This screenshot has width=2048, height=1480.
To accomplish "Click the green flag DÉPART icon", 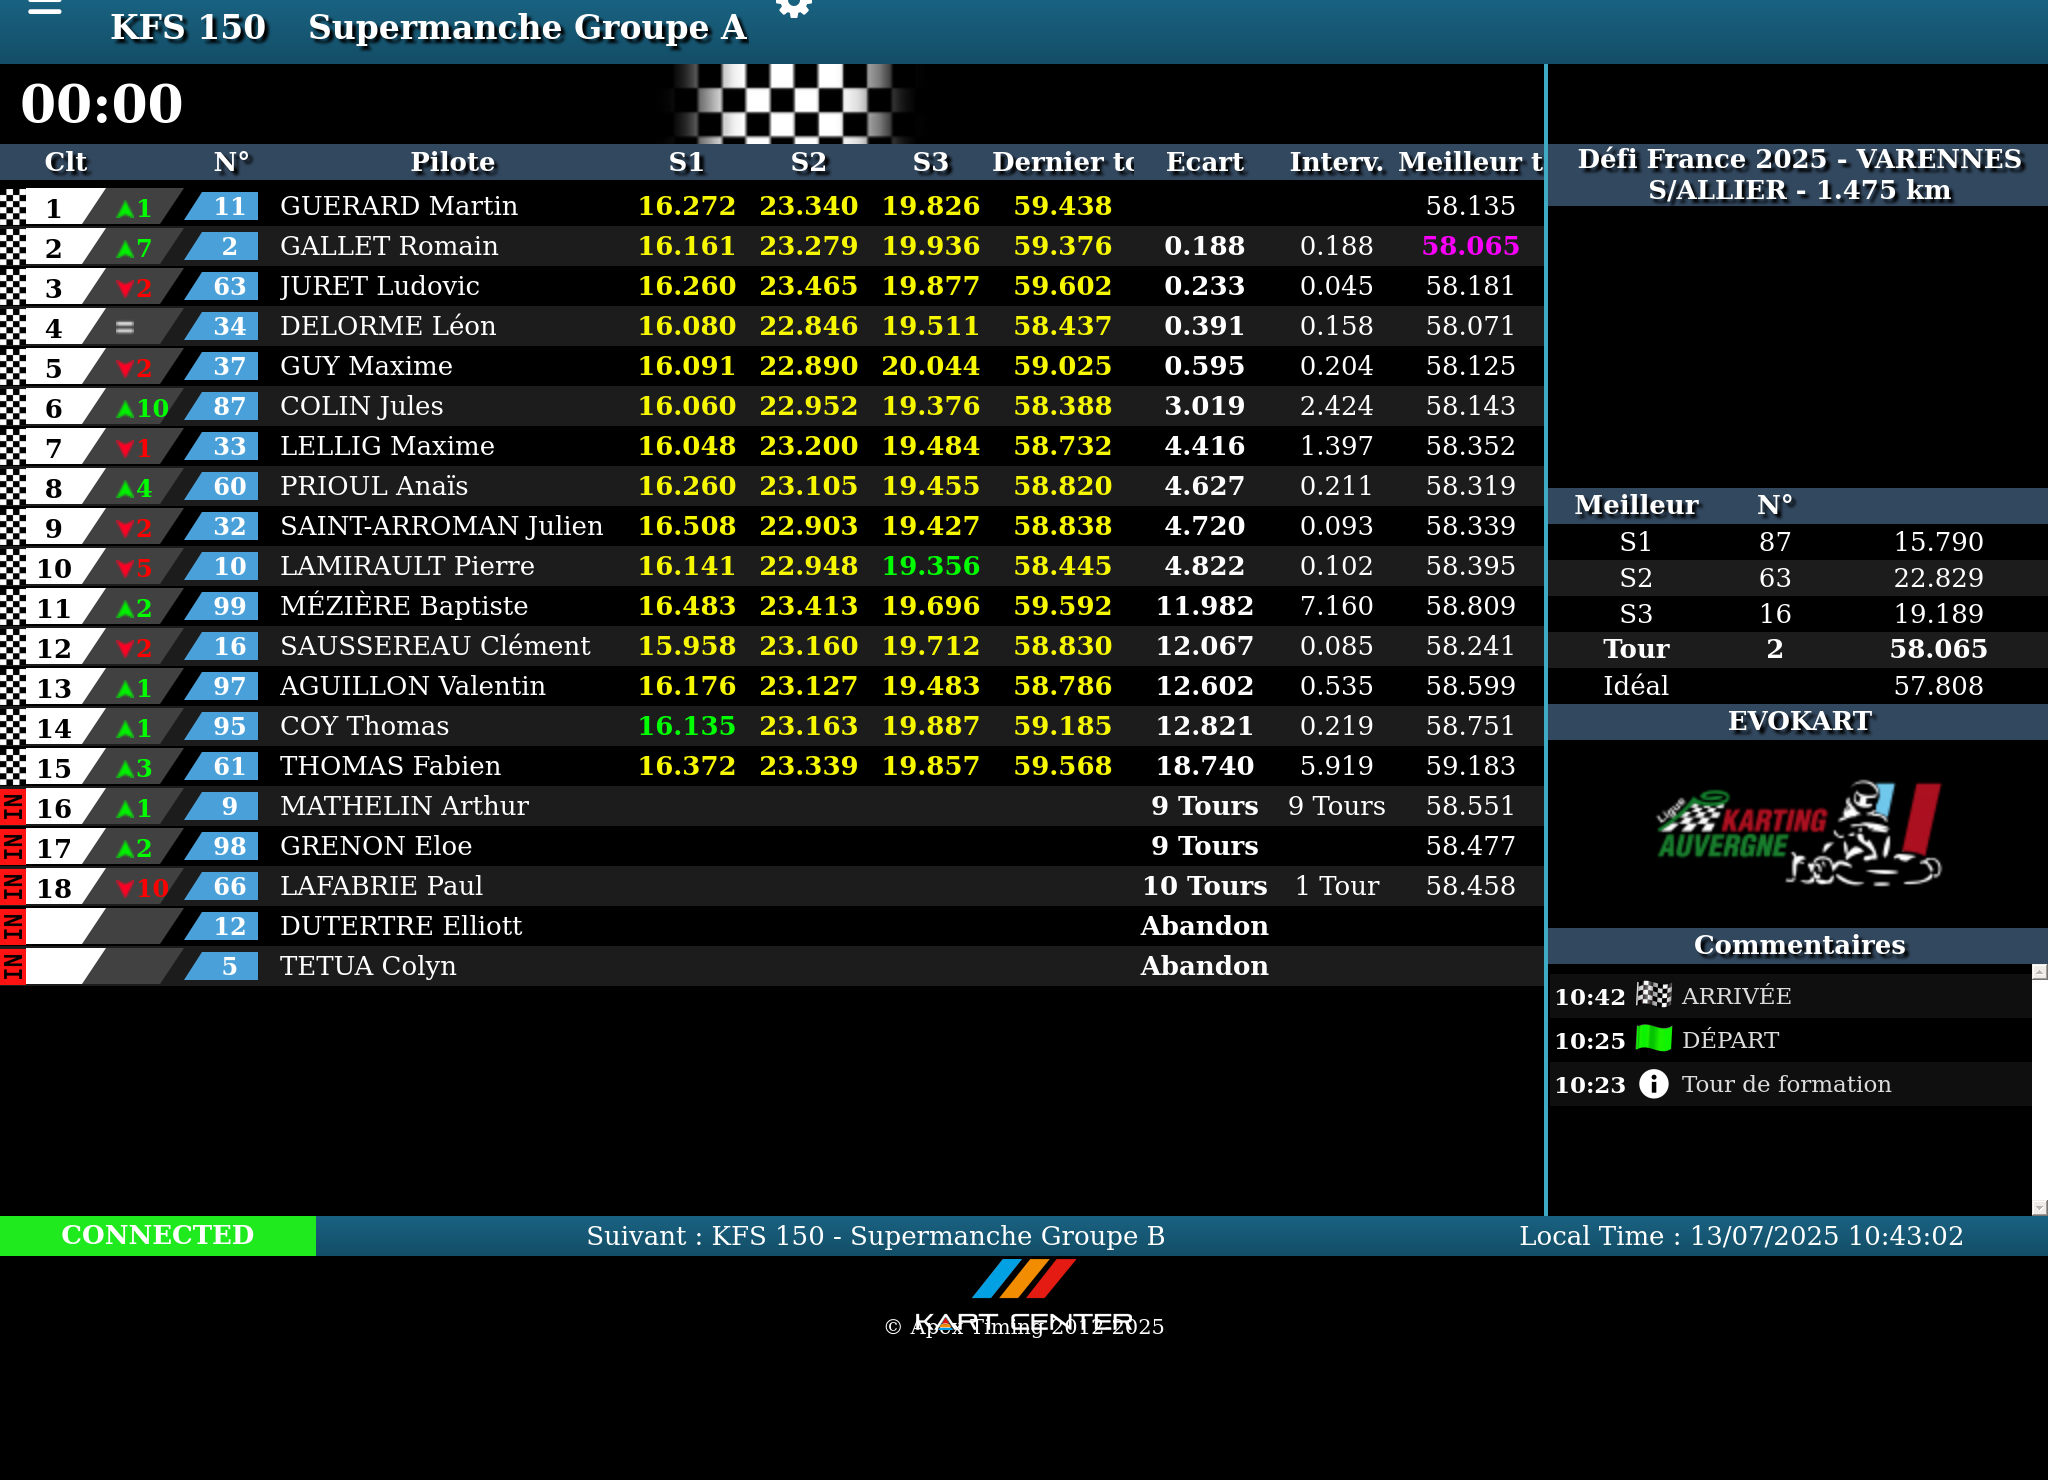I will point(1653,1039).
